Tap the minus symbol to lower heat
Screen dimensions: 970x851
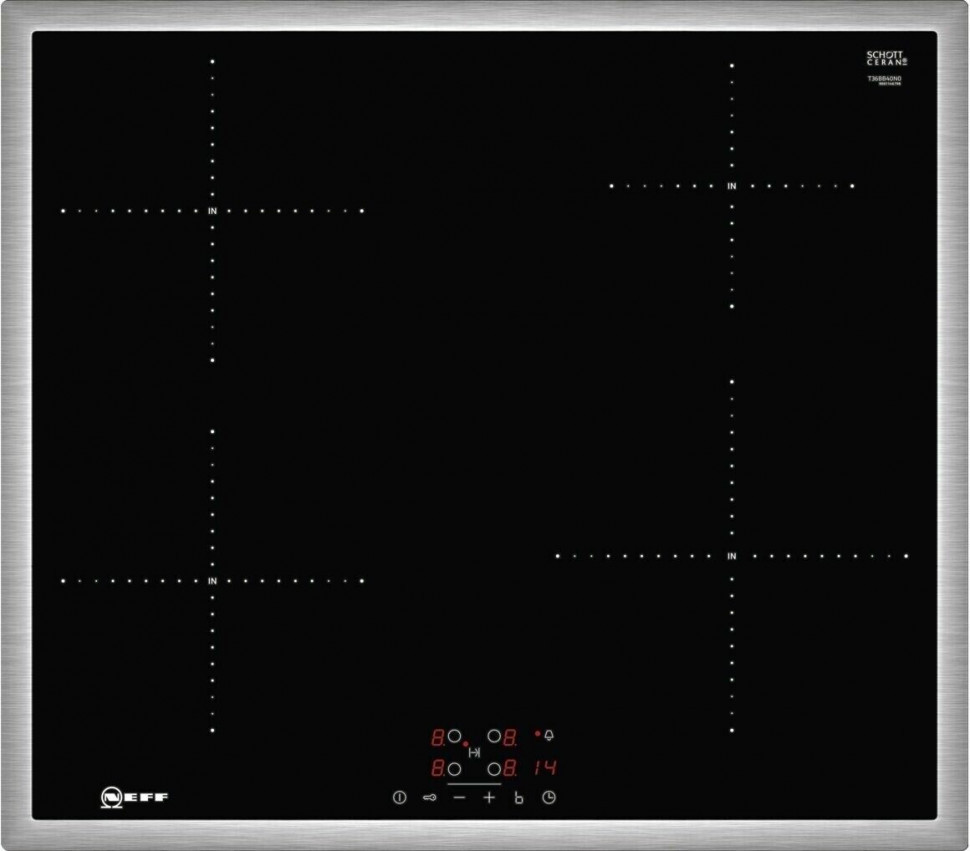[x=459, y=798]
